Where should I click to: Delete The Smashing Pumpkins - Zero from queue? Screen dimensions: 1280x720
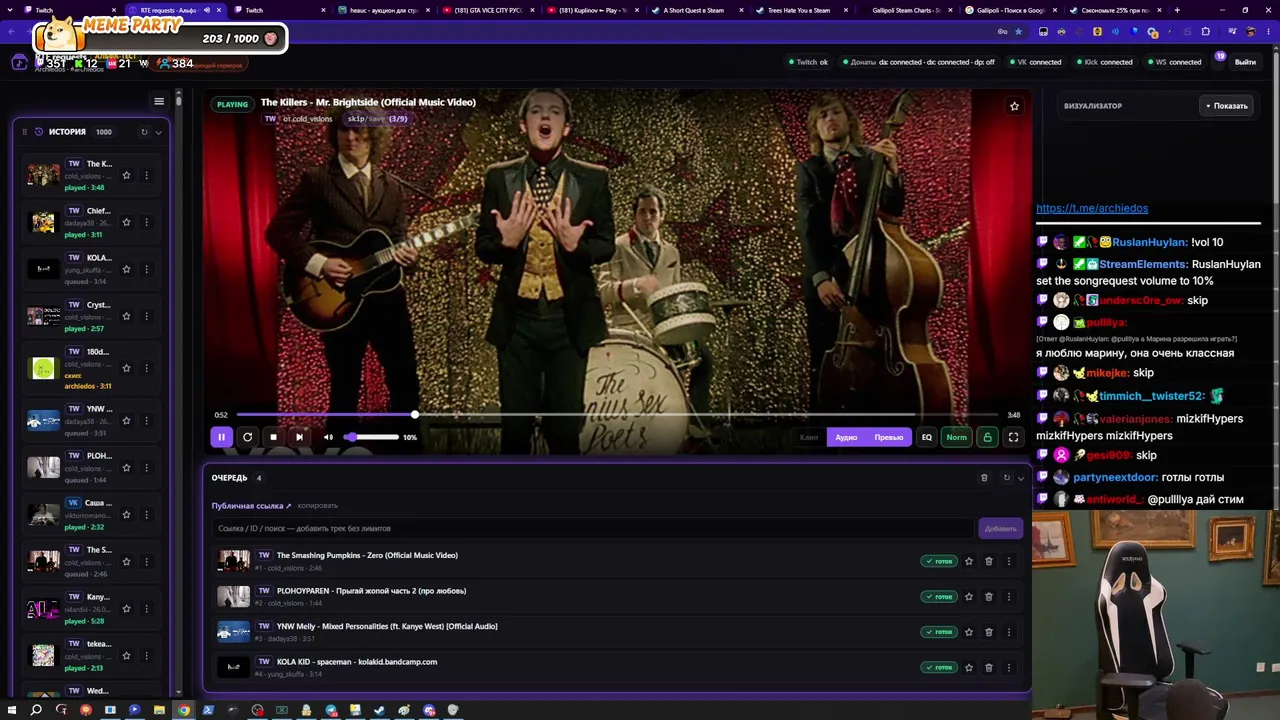tap(989, 561)
